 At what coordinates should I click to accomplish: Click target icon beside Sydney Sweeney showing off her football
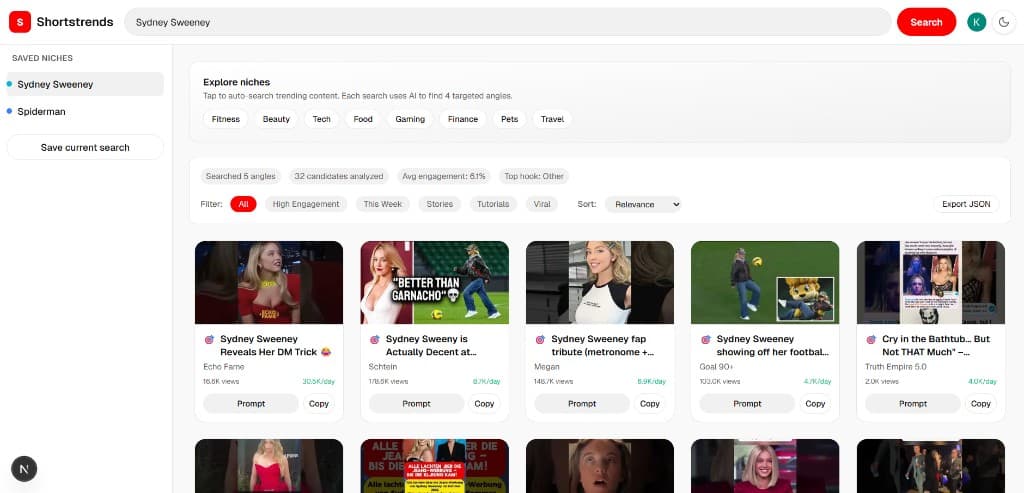click(706, 340)
